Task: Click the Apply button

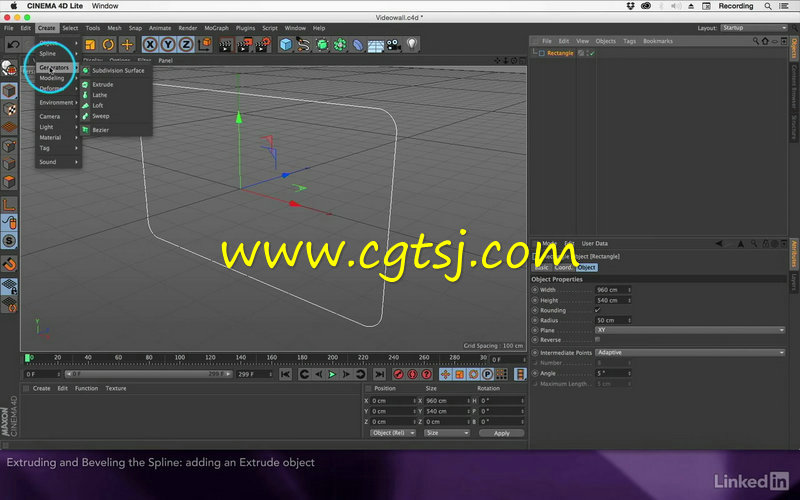Action: tap(502, 433)
